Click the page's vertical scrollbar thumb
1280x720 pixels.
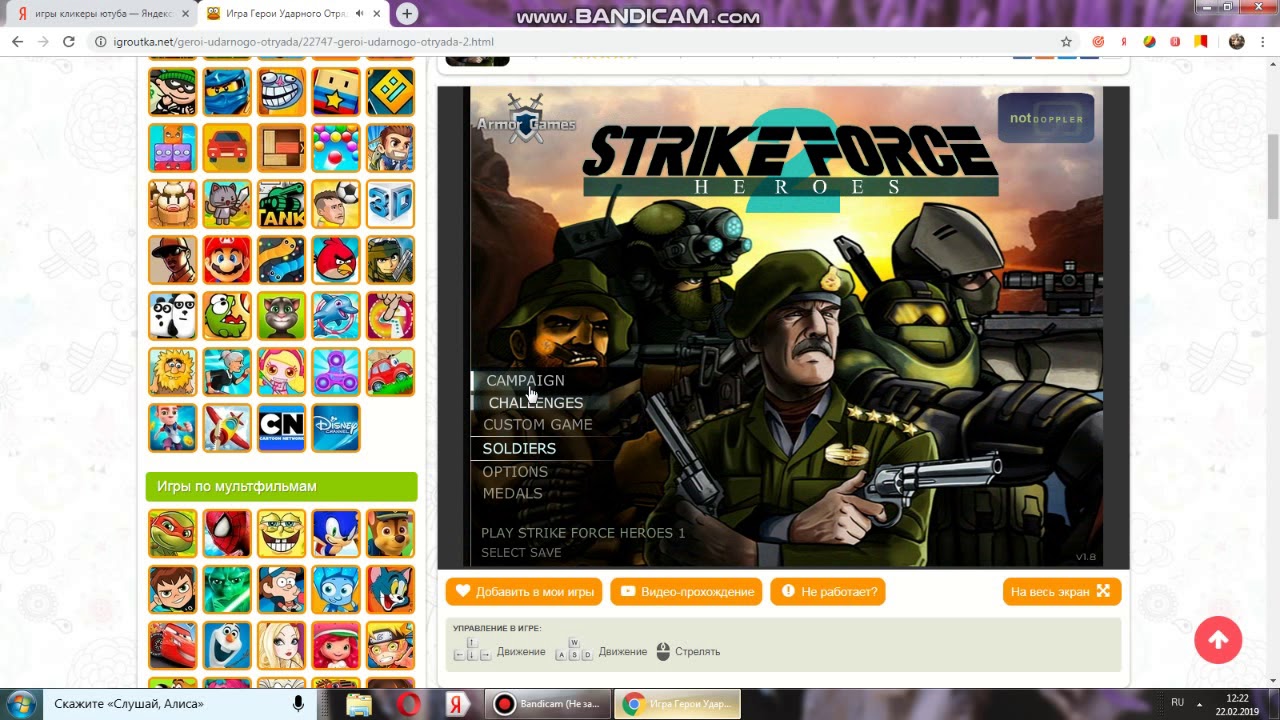point(1272,175)
